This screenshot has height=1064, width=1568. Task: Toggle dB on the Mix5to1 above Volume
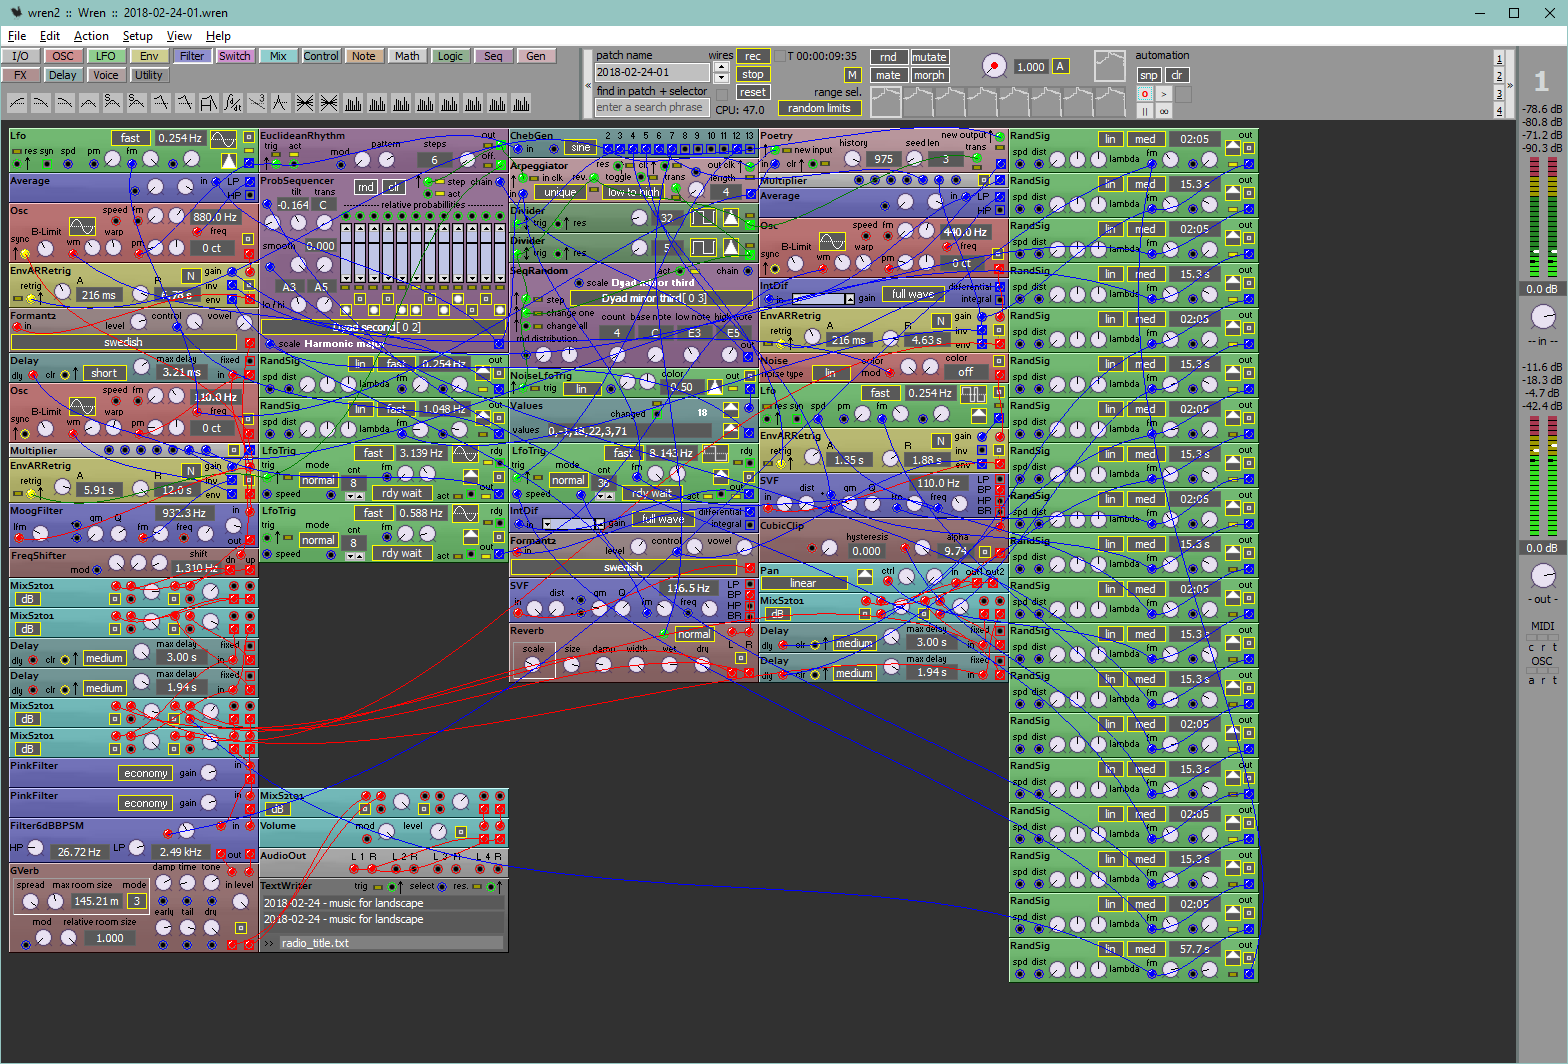click(277, 809)
